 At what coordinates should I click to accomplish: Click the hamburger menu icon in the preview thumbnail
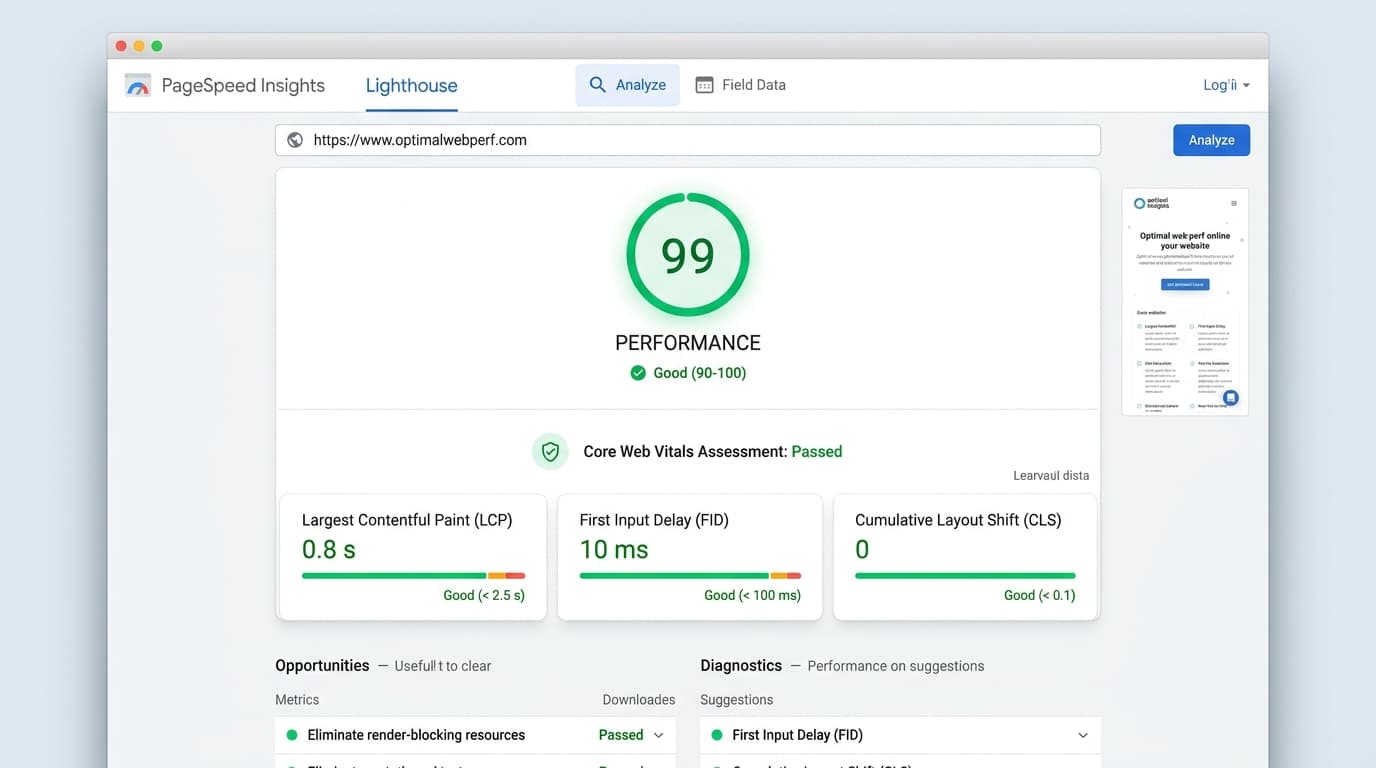(x=1234, y=203)
